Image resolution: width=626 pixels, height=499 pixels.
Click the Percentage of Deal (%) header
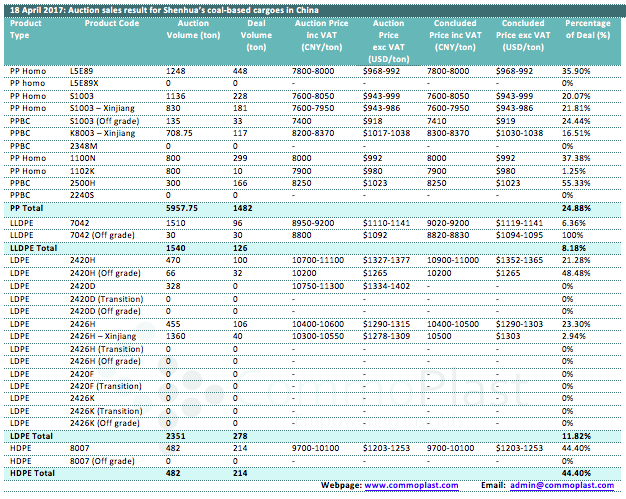click(x=588, y=27)
